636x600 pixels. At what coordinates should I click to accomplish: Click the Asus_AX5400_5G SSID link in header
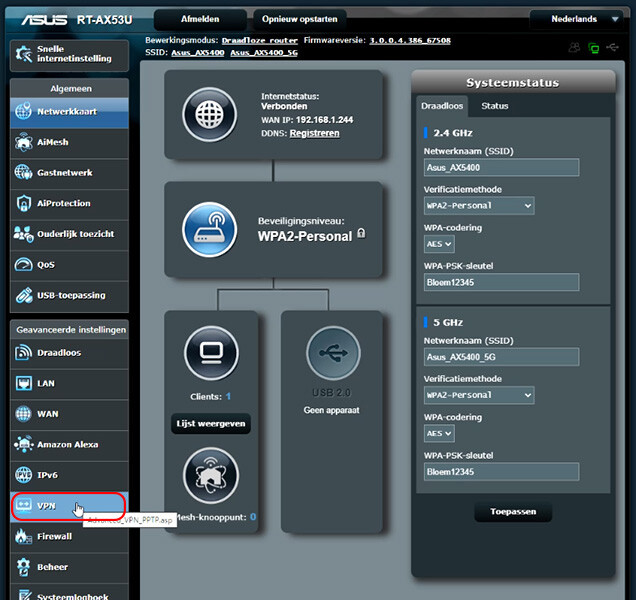[x=264, y=53]
